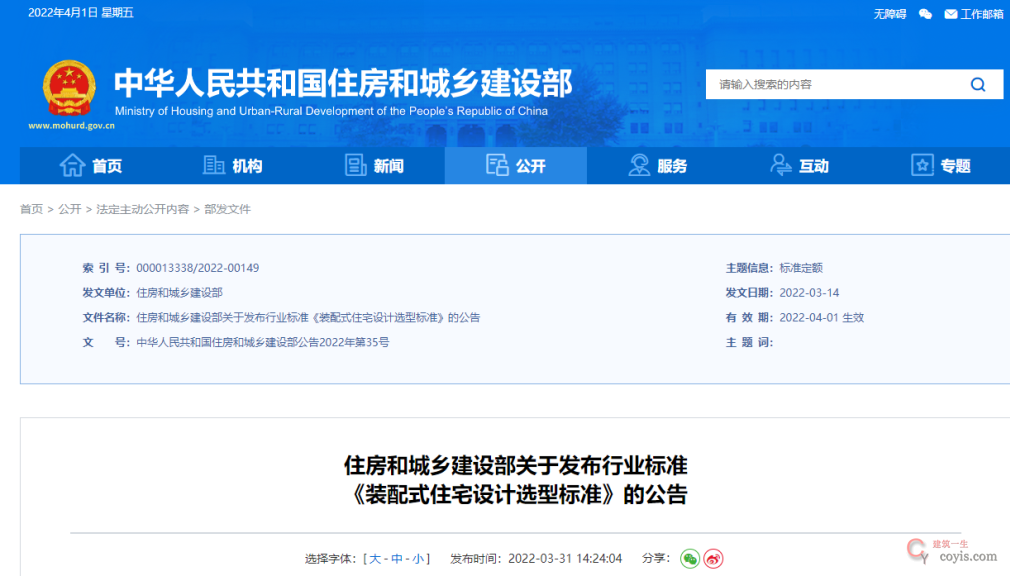Click the star icon beside 专题

tap(922, 165)
